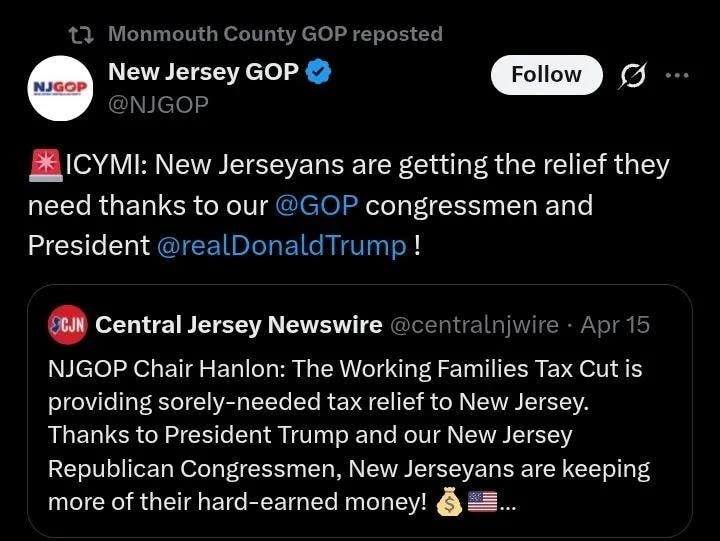Open Grok via the slashed circle icon
Viewport: 720px width, 541px height.
[634, 75]
